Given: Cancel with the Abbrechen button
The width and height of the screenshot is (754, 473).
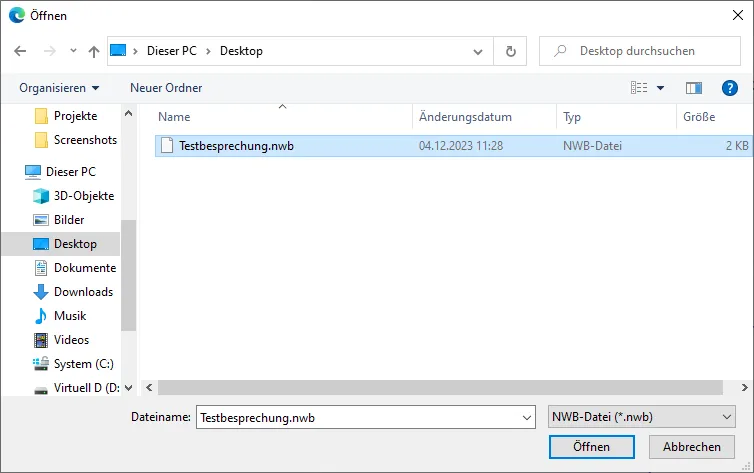Looking at the screenshot, I should click(x=692, y=447).
